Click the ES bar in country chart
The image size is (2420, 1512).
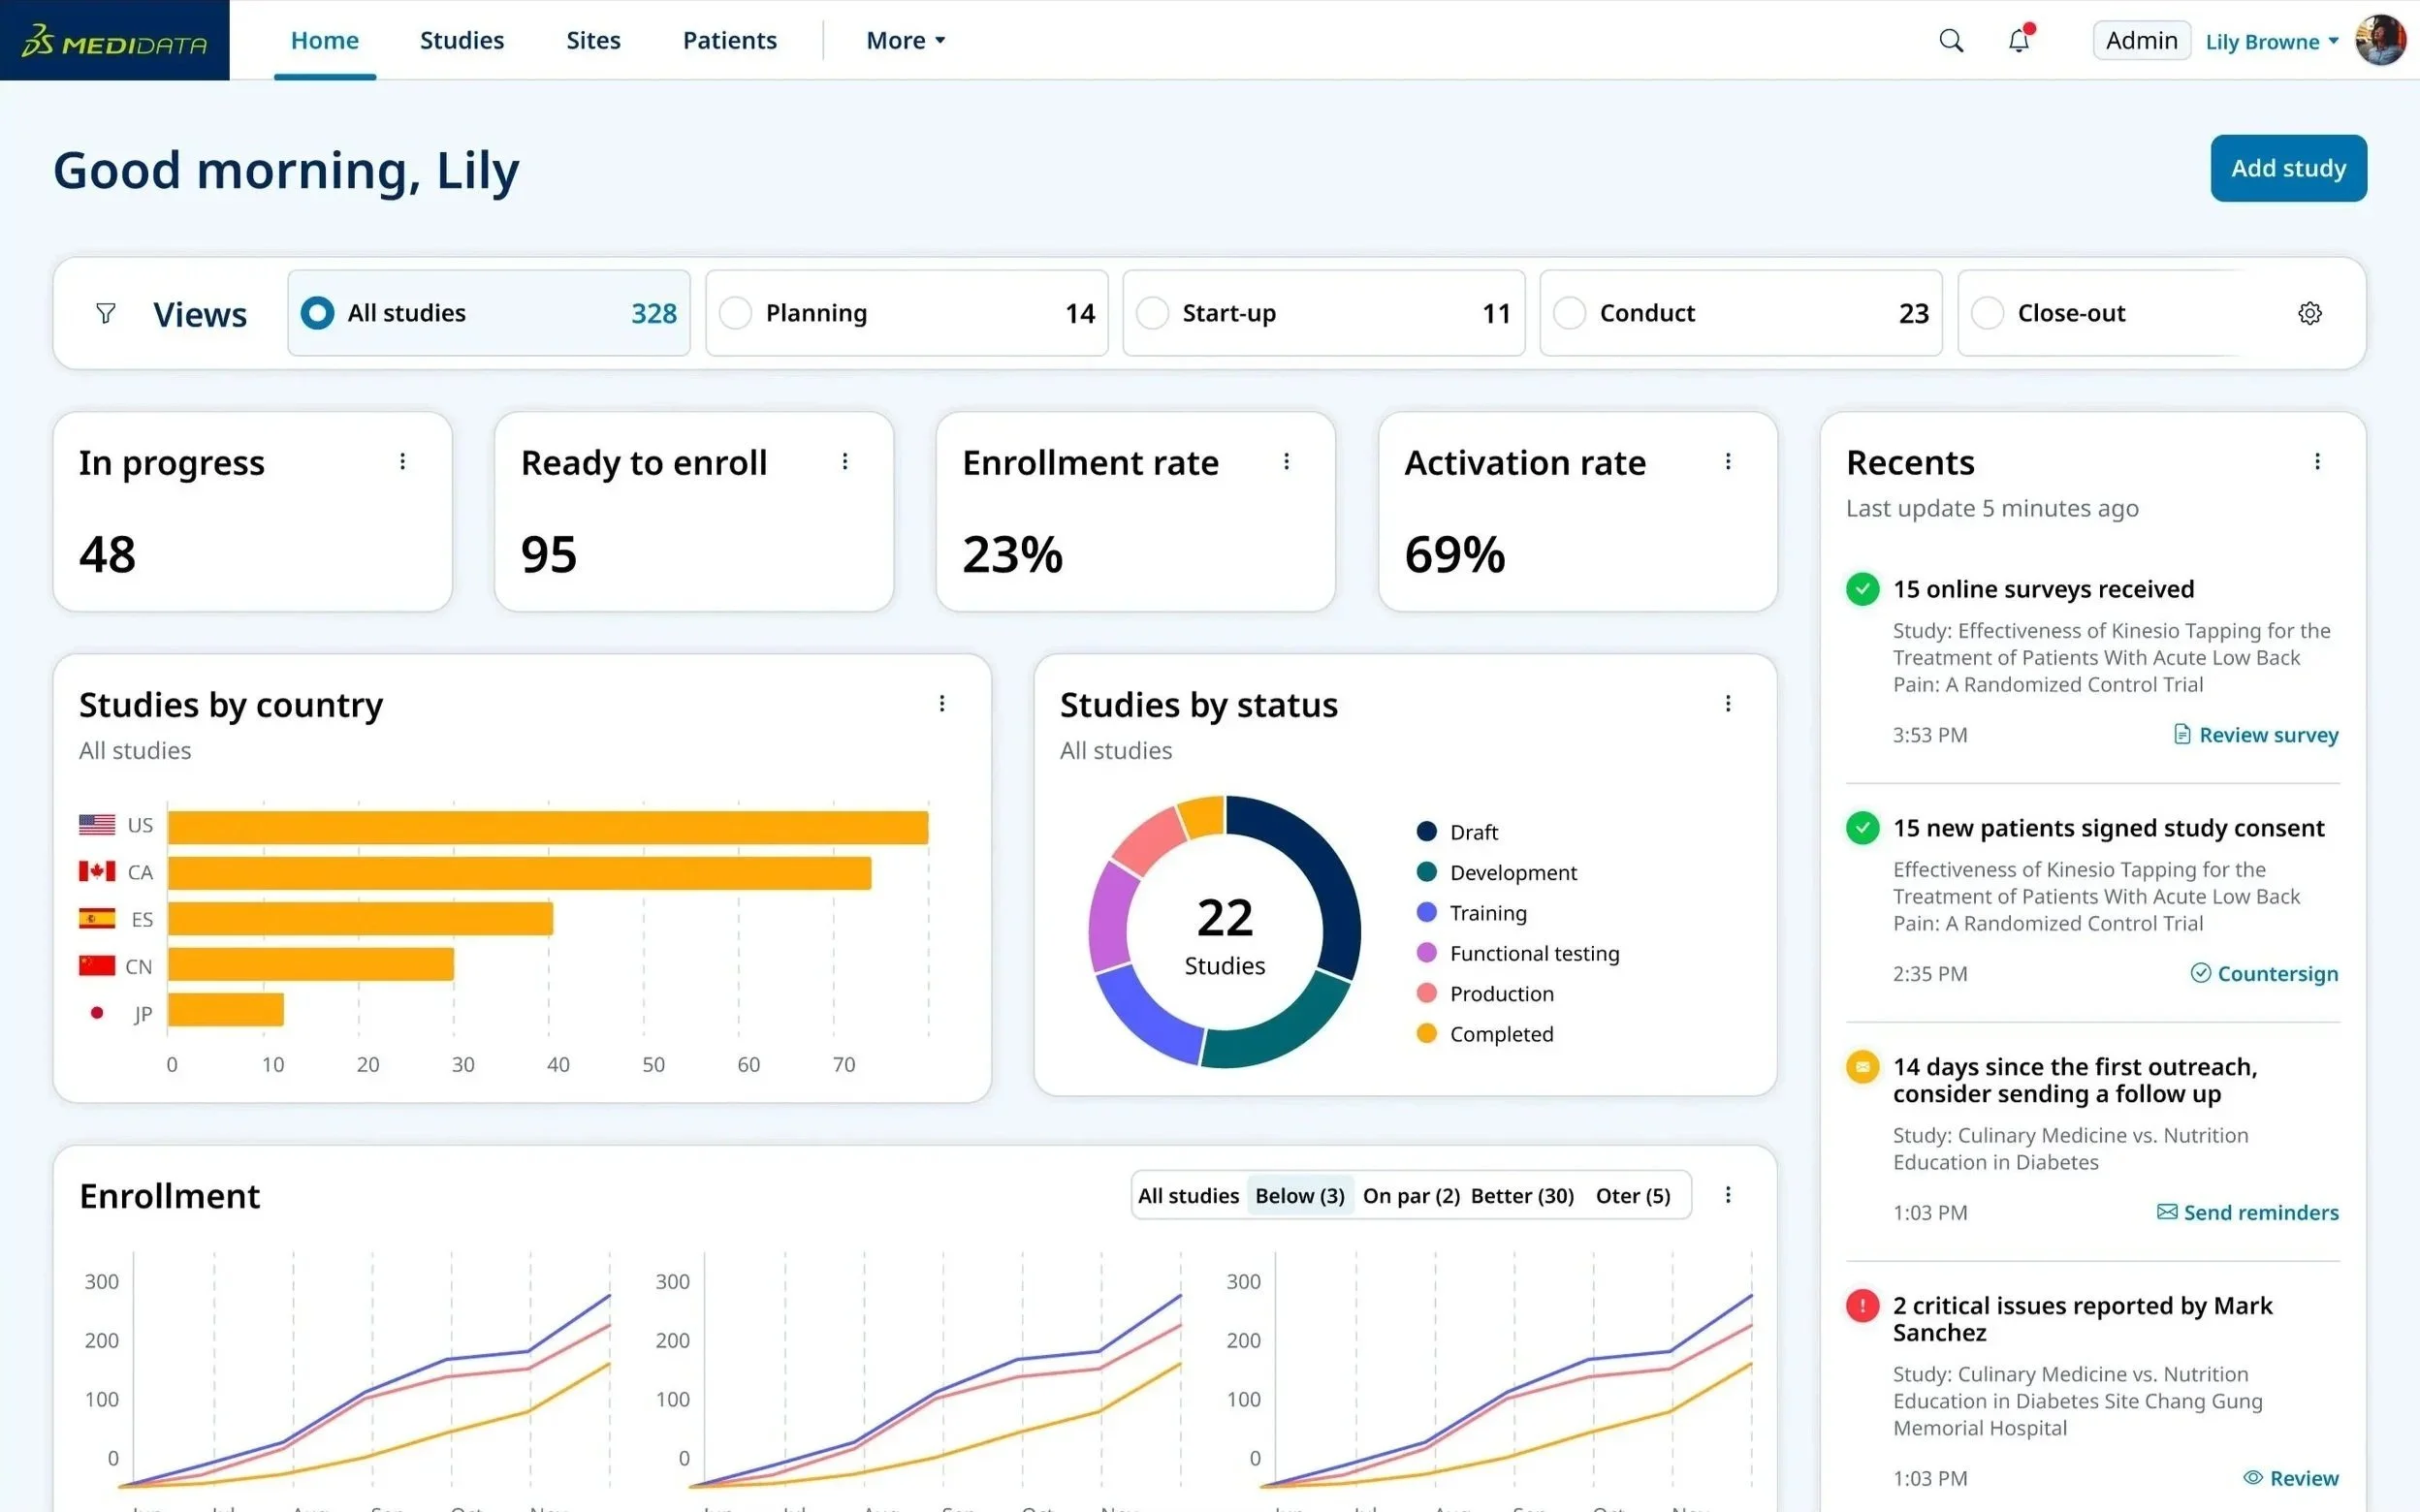click(361, 919)
